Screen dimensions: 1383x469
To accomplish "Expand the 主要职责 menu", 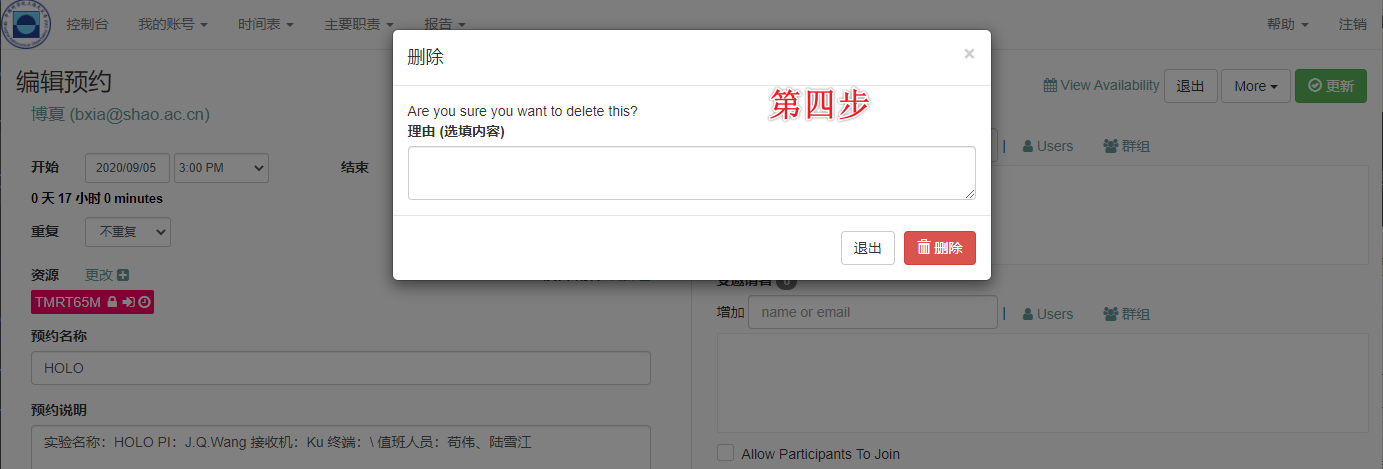I will click(x=358, y=24).
